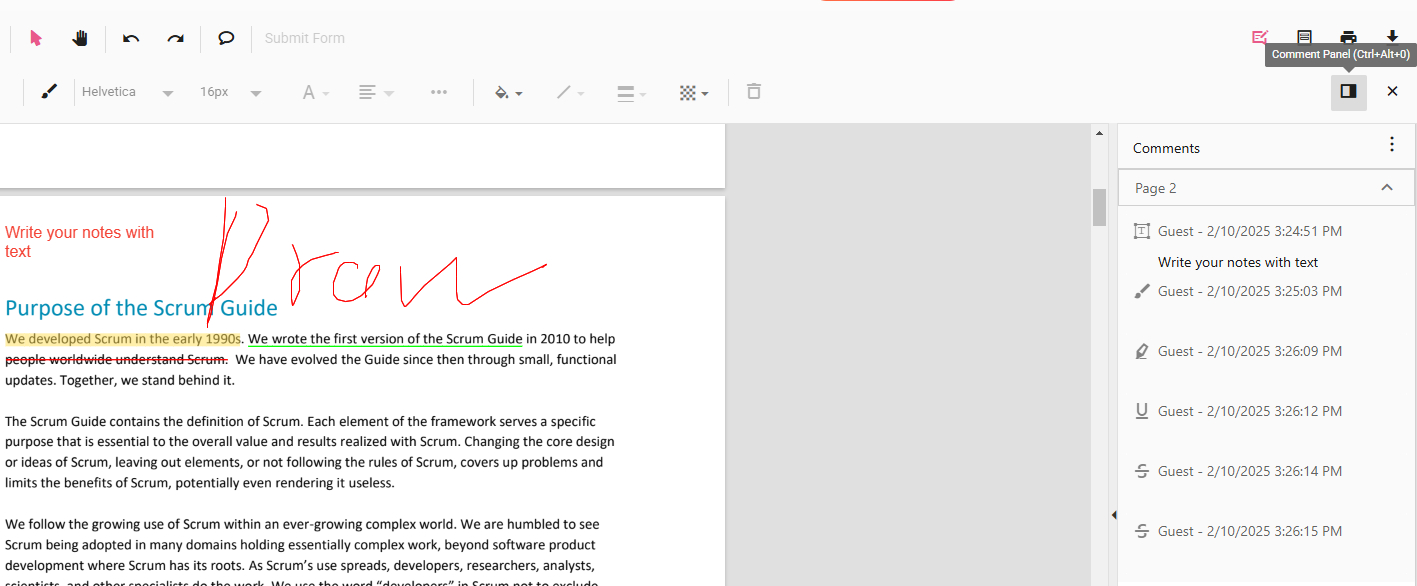Select the pink arrow selection tool
The width and height of the screenshot is (1417, 586).
37,38
